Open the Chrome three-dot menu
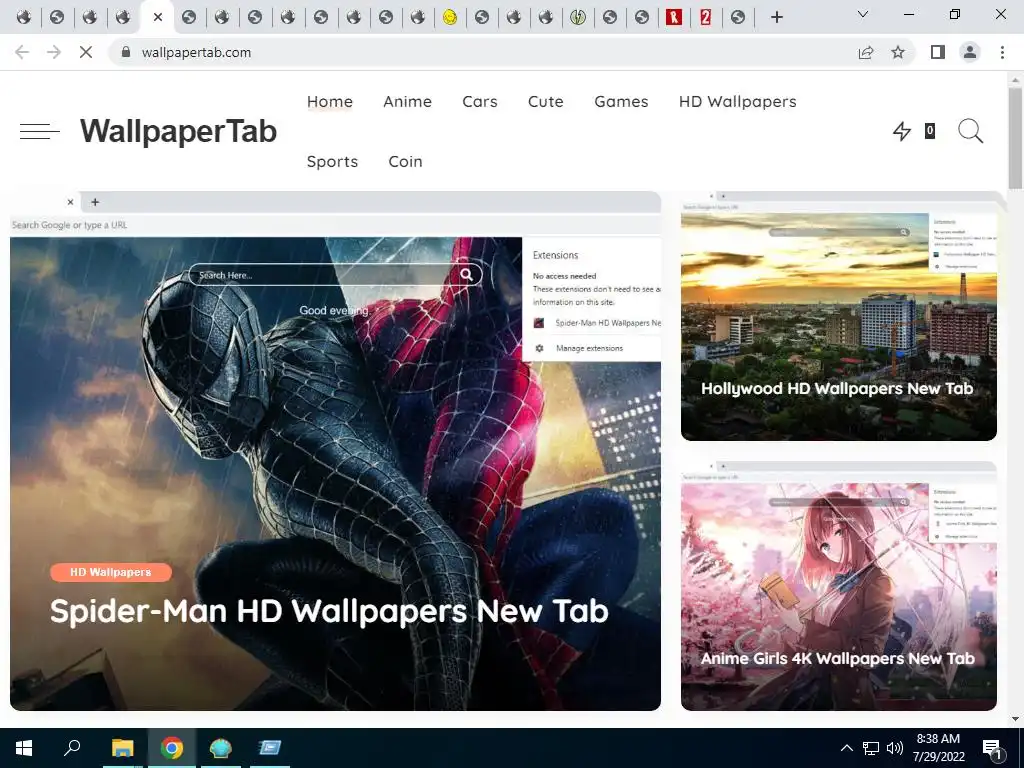The image size is (1024, 768). [x=1002, y=52]
